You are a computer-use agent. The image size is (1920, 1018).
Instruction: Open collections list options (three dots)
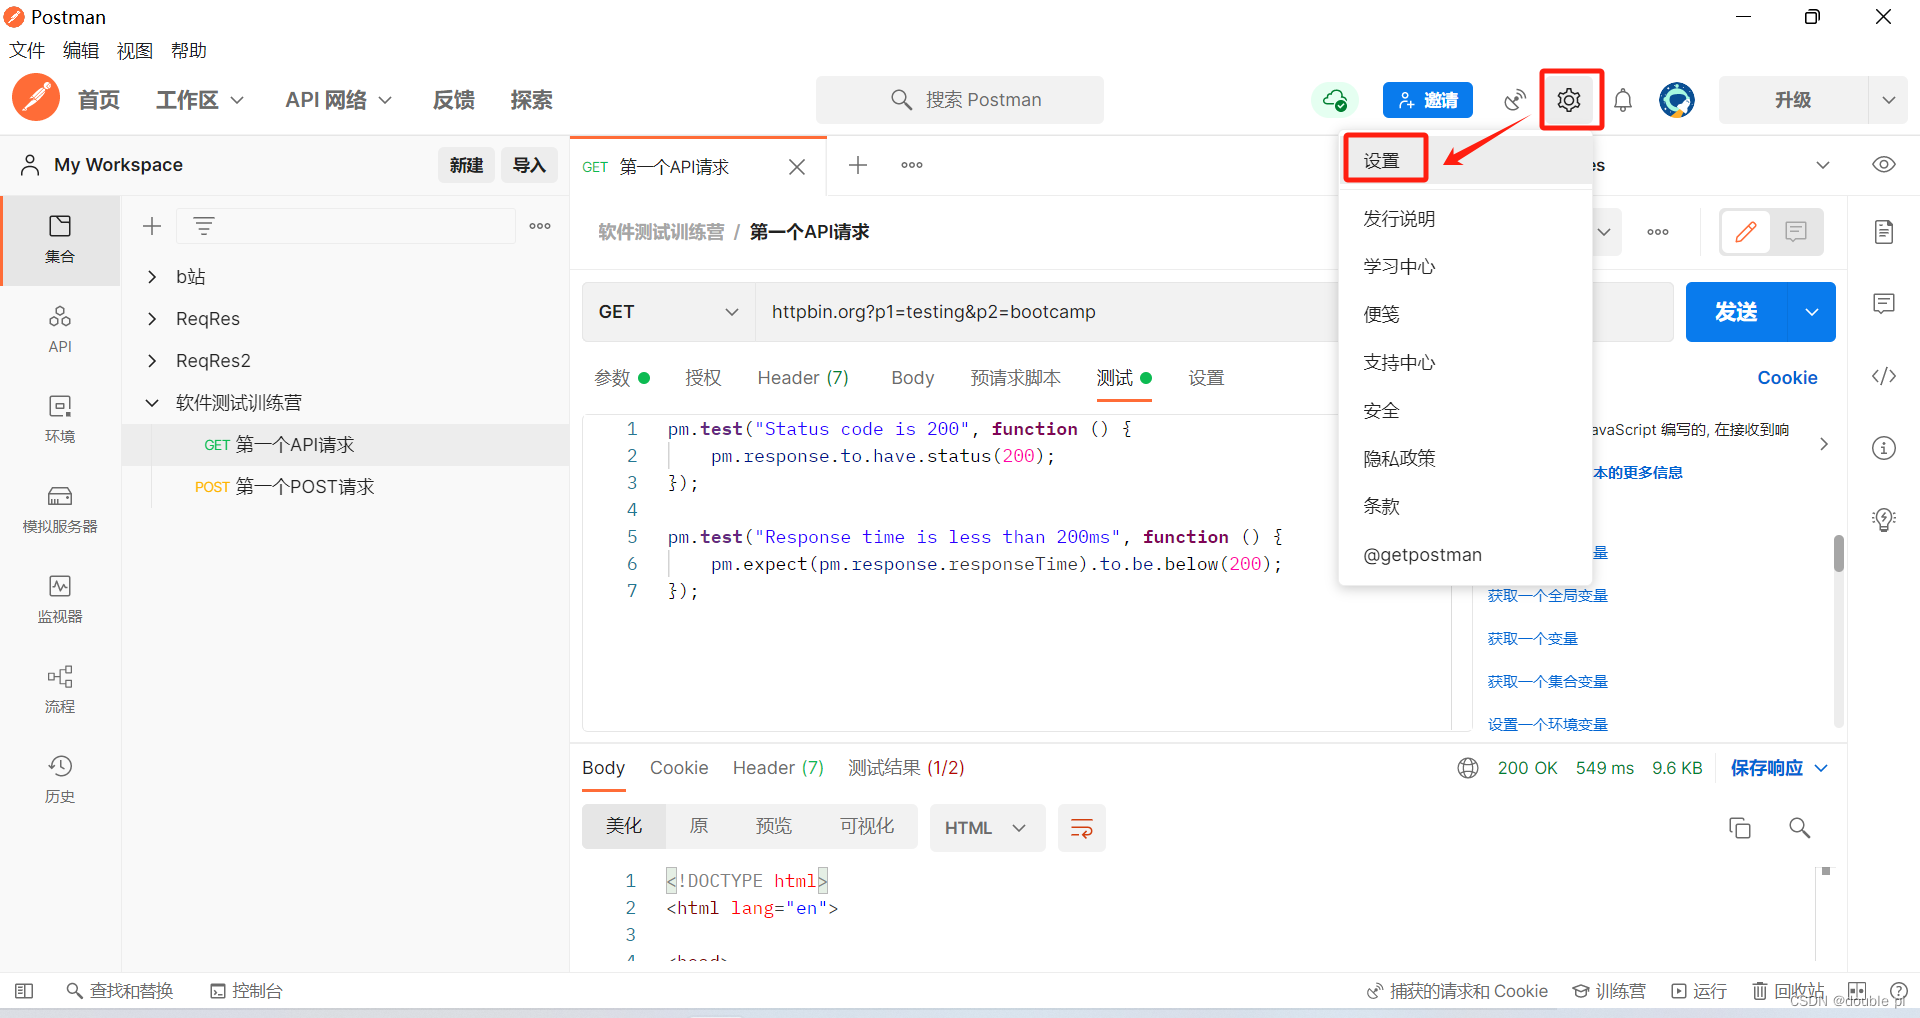tap(540, 226)
